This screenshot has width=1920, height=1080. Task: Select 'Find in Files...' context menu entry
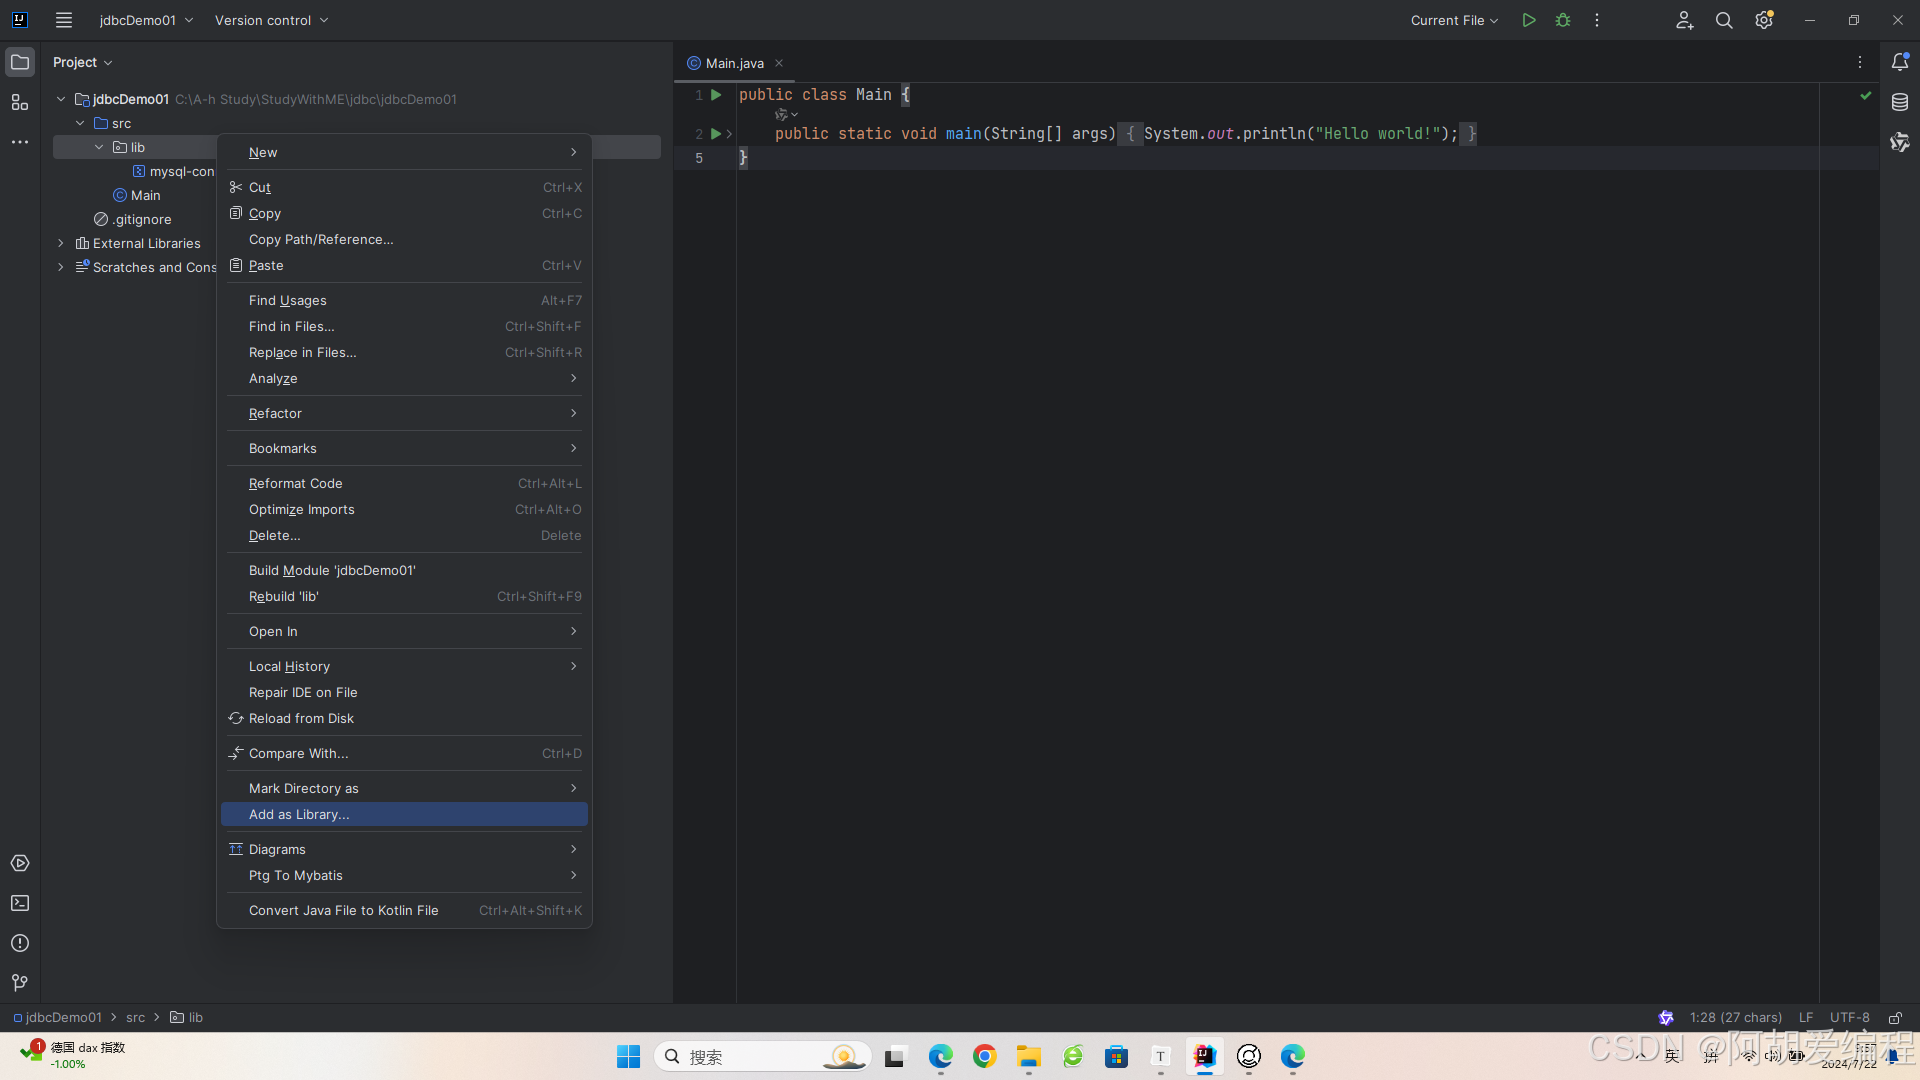291,326
